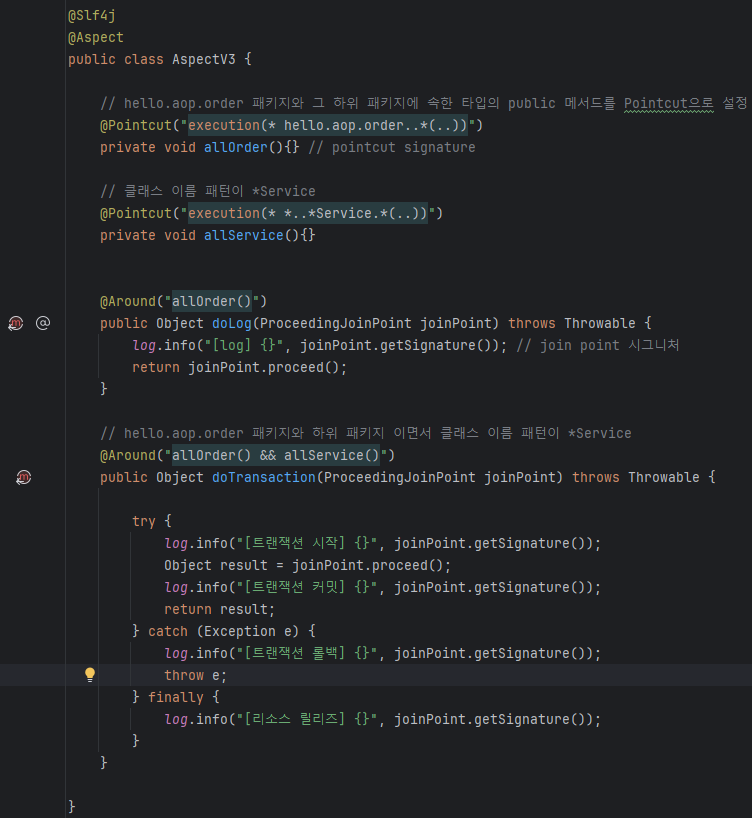Click 'catch (Exception e)' clause
This screenshot has width=752, height=818.
(x=223, y=631)
